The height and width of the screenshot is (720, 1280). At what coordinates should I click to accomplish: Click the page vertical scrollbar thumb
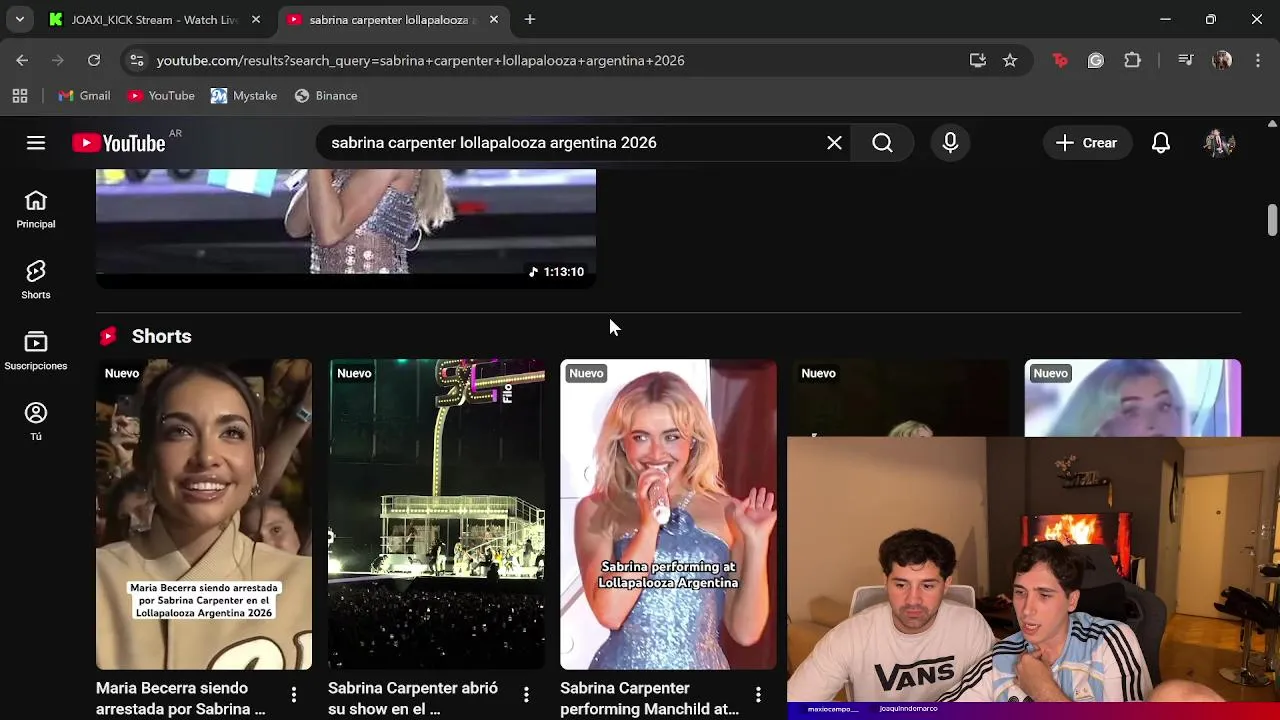point(1272,220)
